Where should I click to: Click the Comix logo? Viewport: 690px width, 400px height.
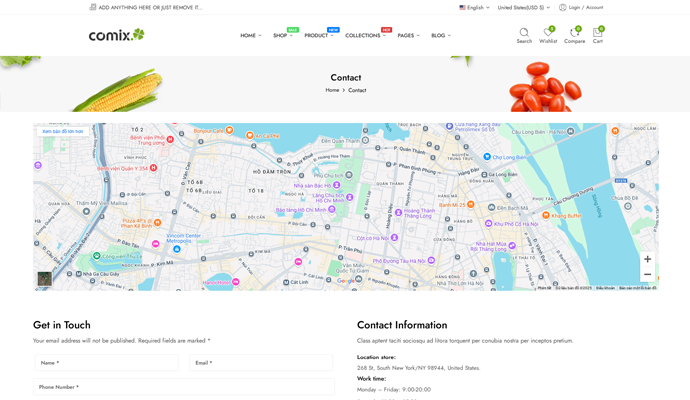click(116, 35)
